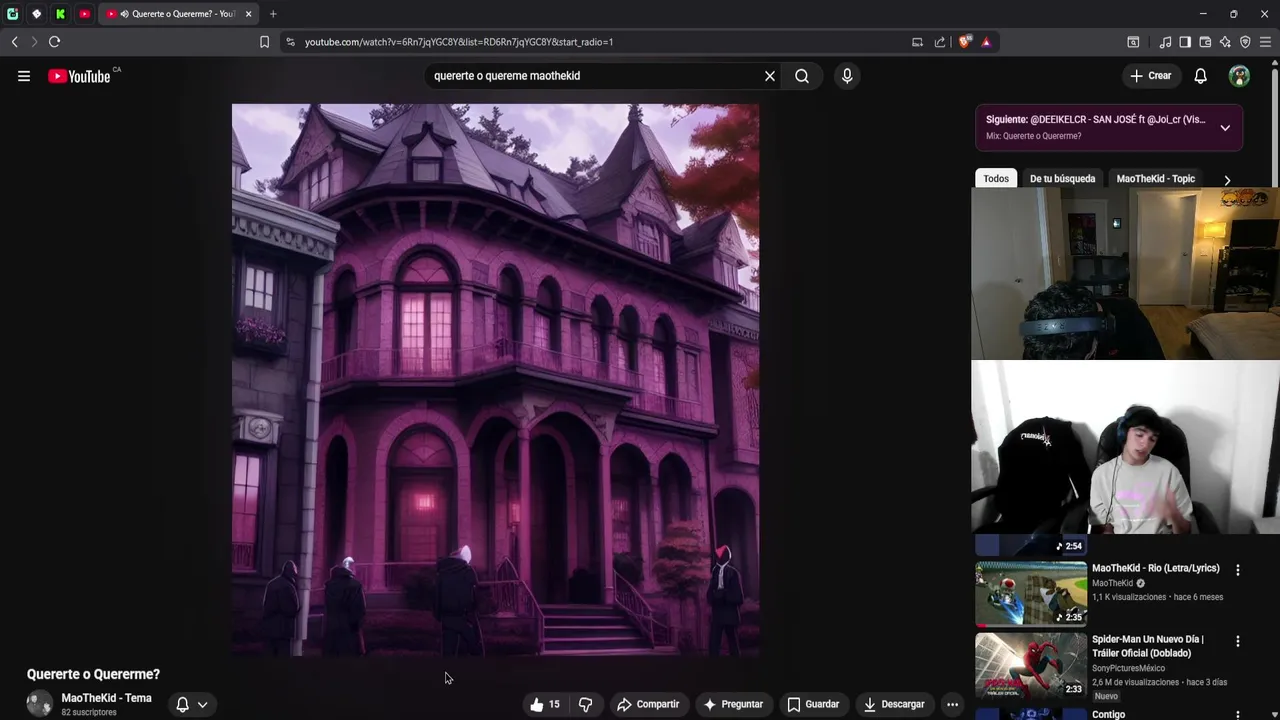Image resolution: width=1280 pixels, height=720 pixels.
Task: Open Brave Rewards triangle icon
Action: tap(986, 42)
